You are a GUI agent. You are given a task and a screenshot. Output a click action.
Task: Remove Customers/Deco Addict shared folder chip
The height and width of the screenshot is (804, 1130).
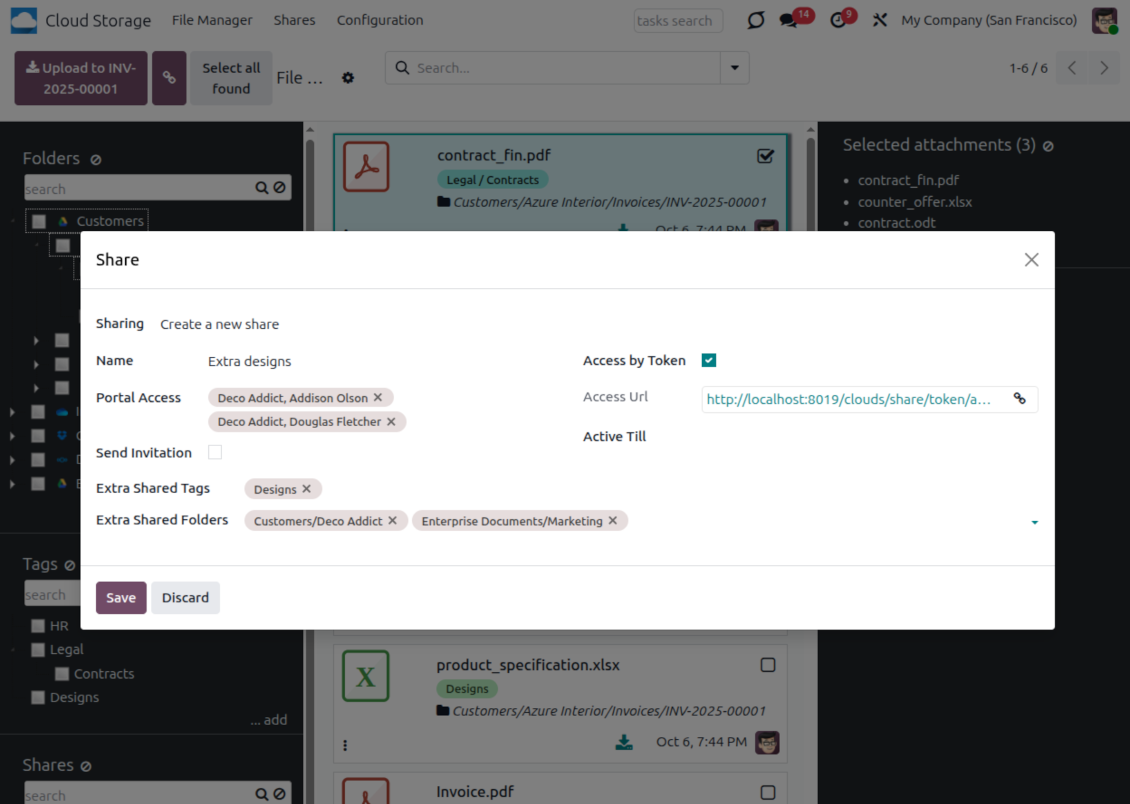click(393, 521)
